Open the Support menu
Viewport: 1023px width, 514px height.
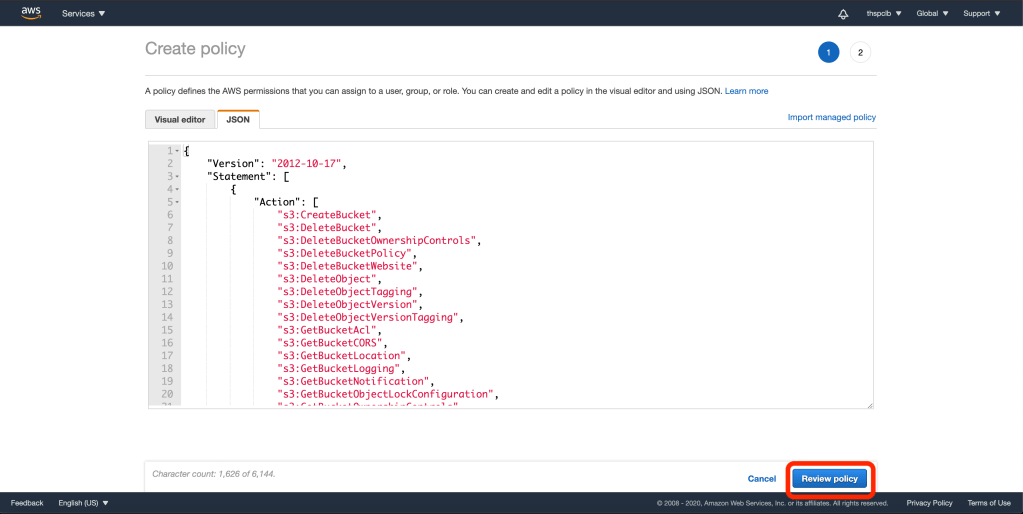coord(981,14)
